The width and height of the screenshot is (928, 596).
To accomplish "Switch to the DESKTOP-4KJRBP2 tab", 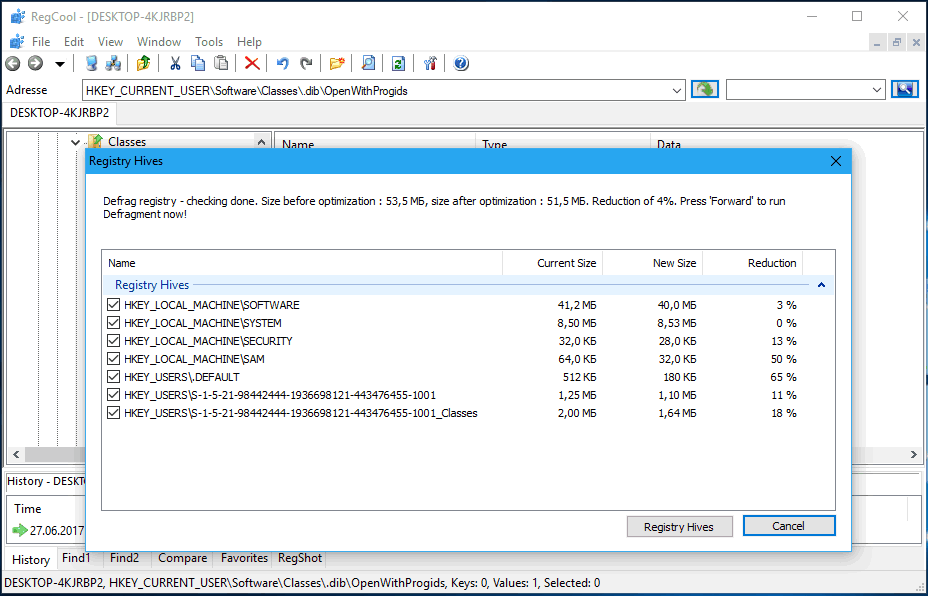I will point(60,113).
